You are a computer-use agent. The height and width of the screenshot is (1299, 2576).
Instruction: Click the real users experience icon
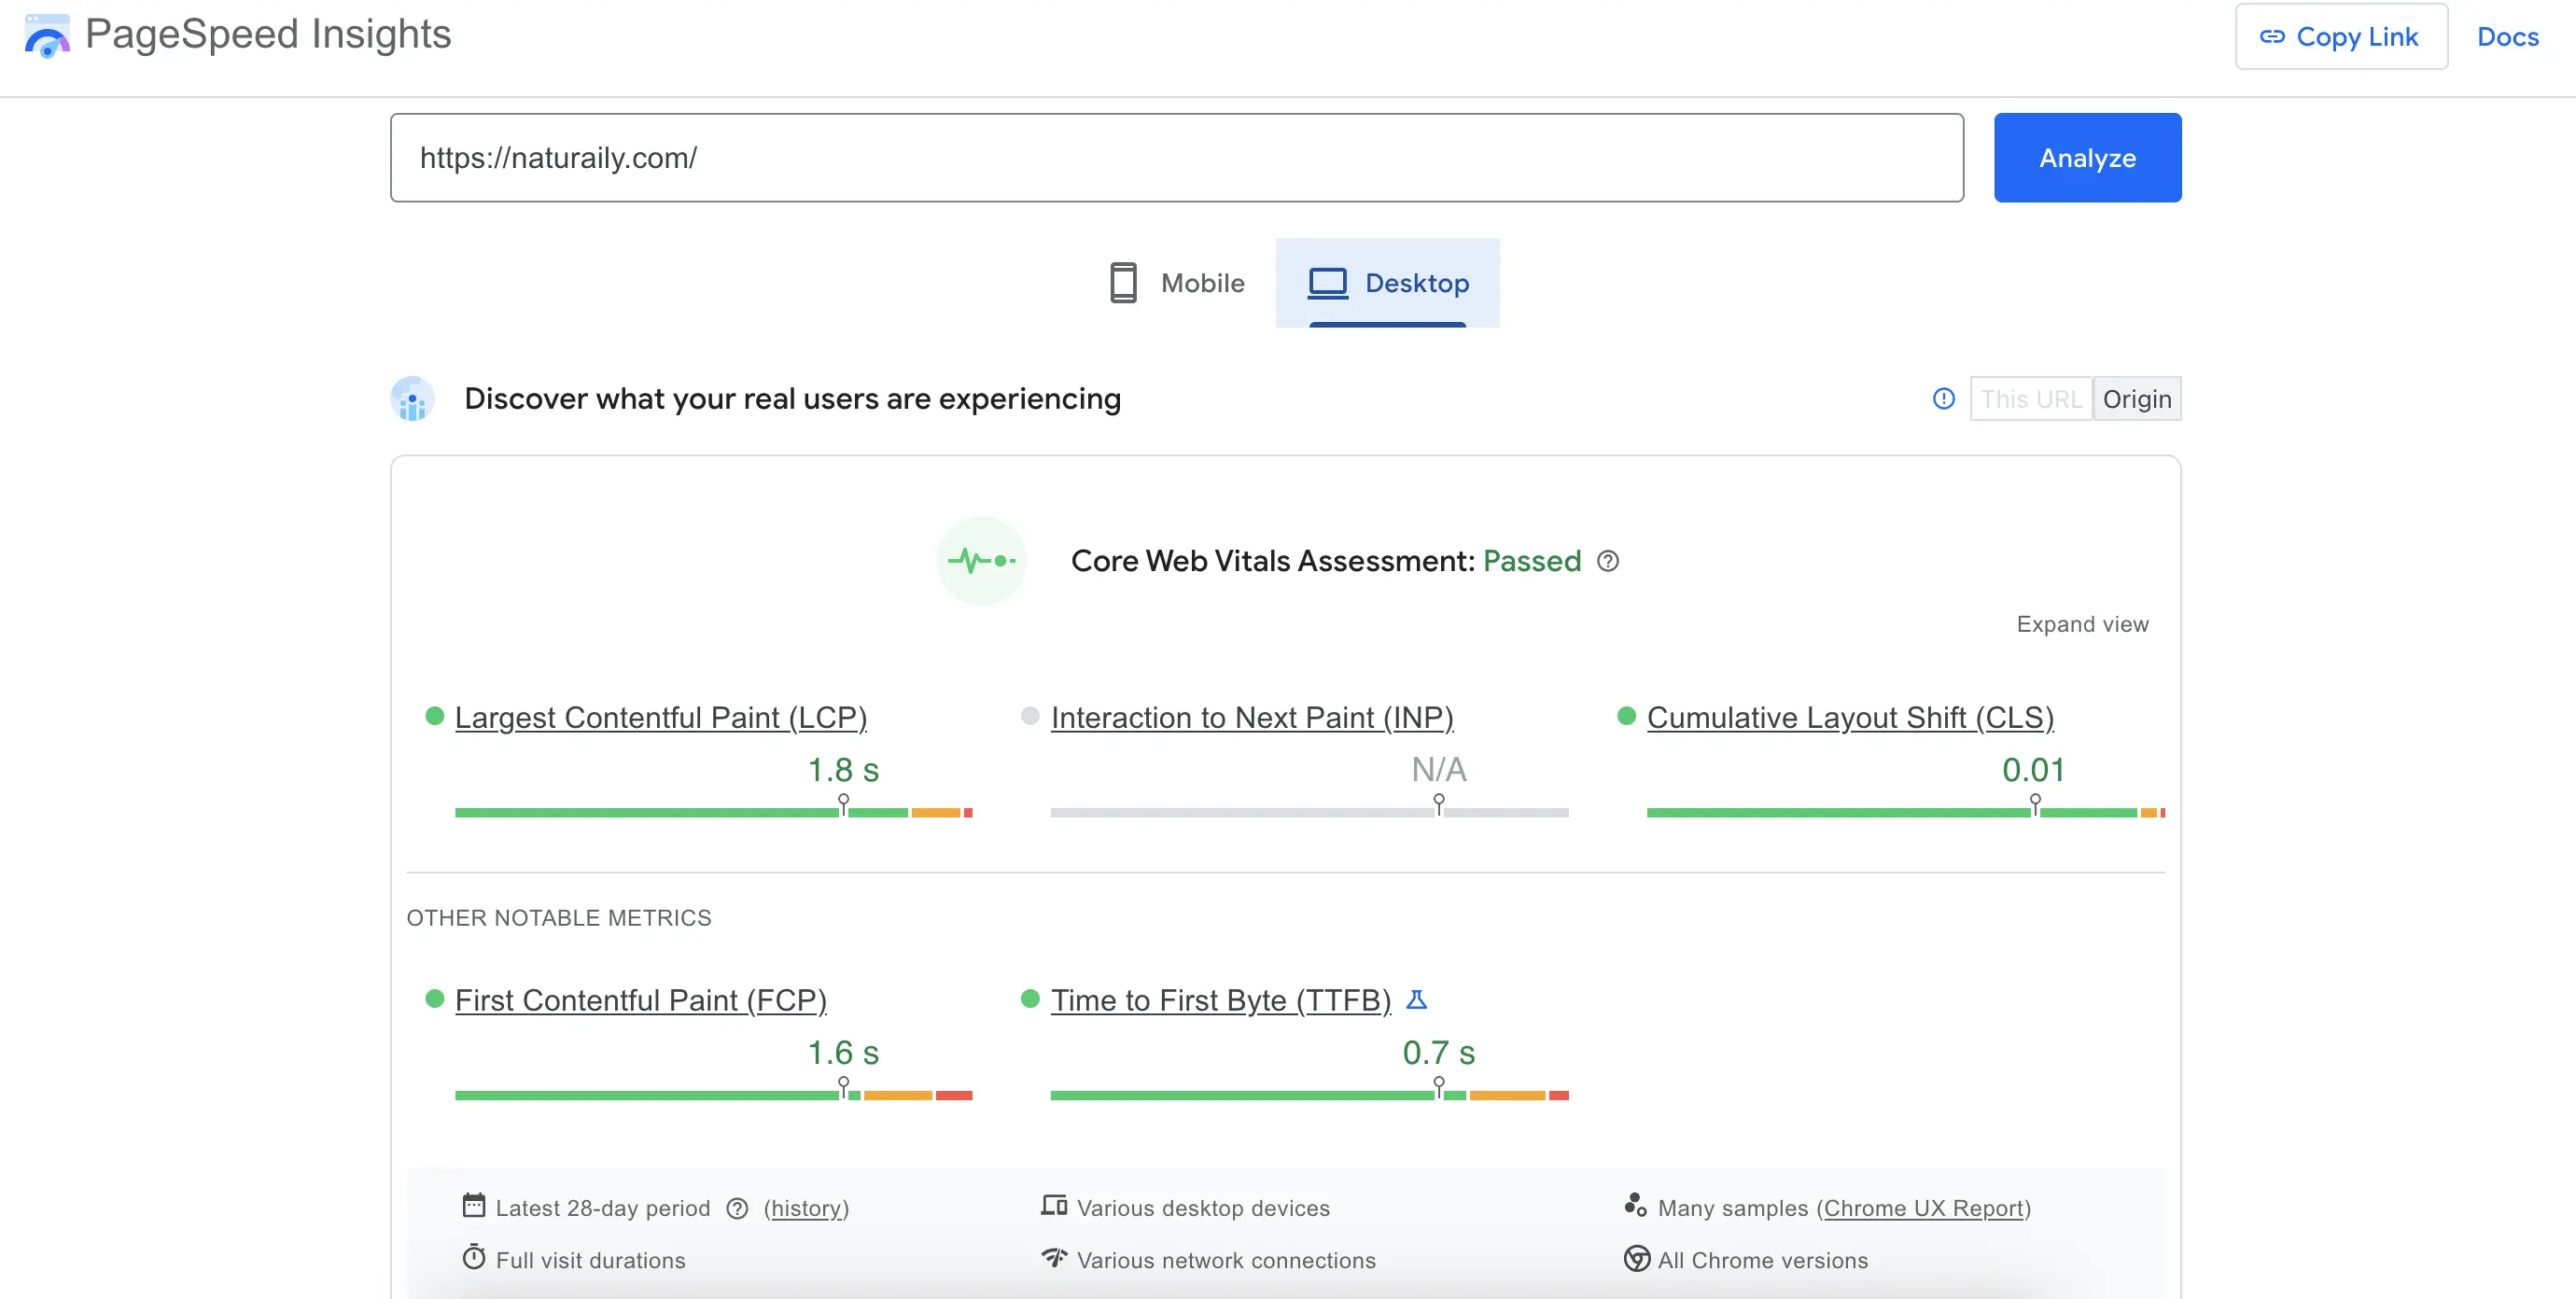[412, 399]
